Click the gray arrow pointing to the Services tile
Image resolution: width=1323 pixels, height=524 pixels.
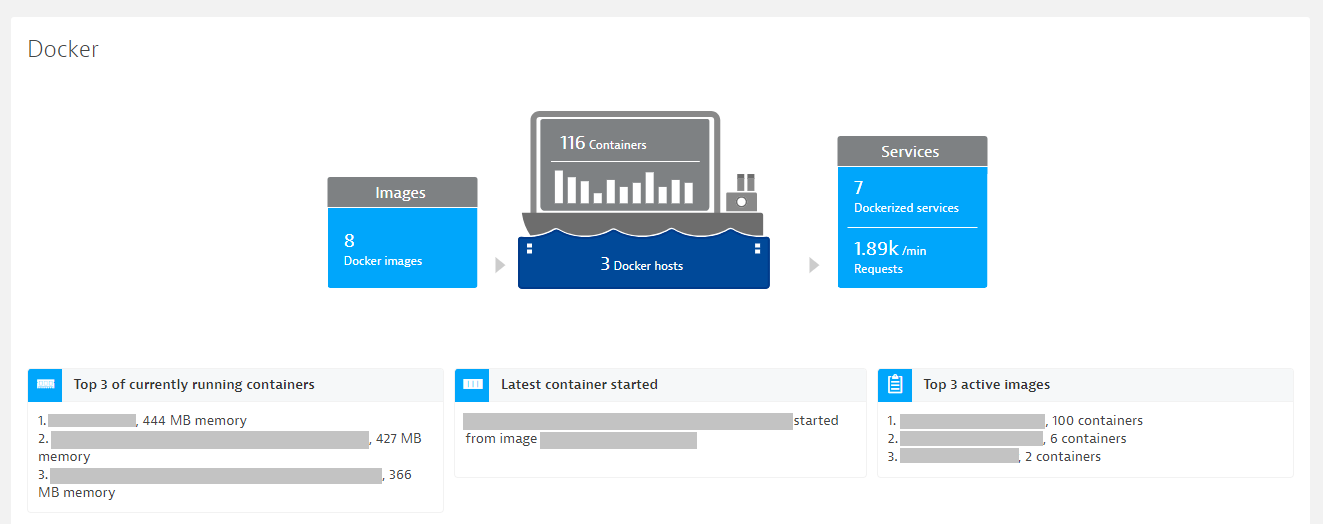tap(814, 265)
